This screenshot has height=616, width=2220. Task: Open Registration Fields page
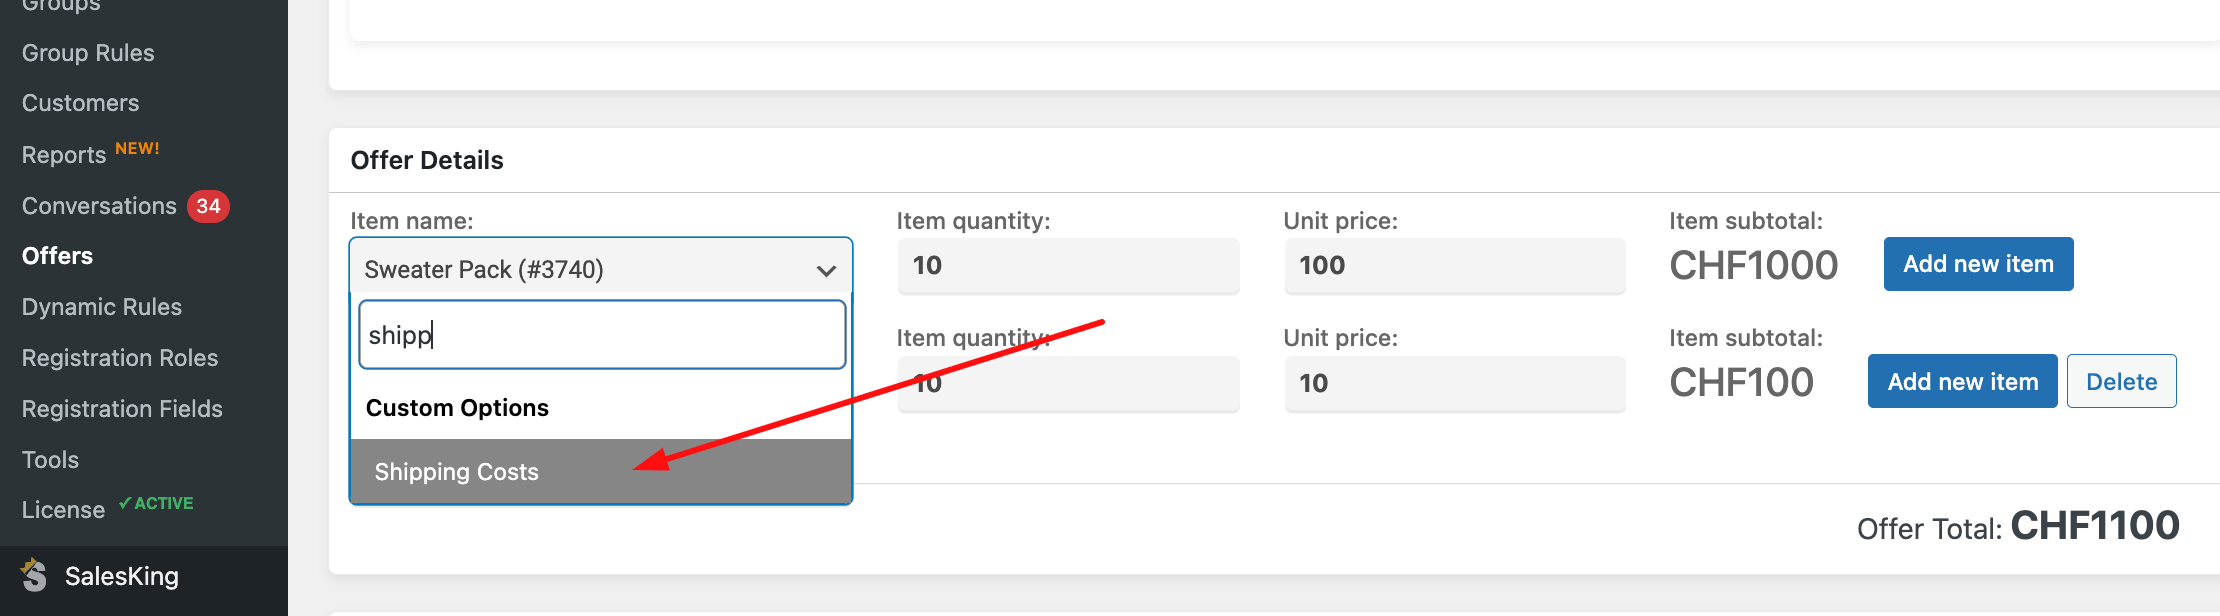[x=122, y=409]
